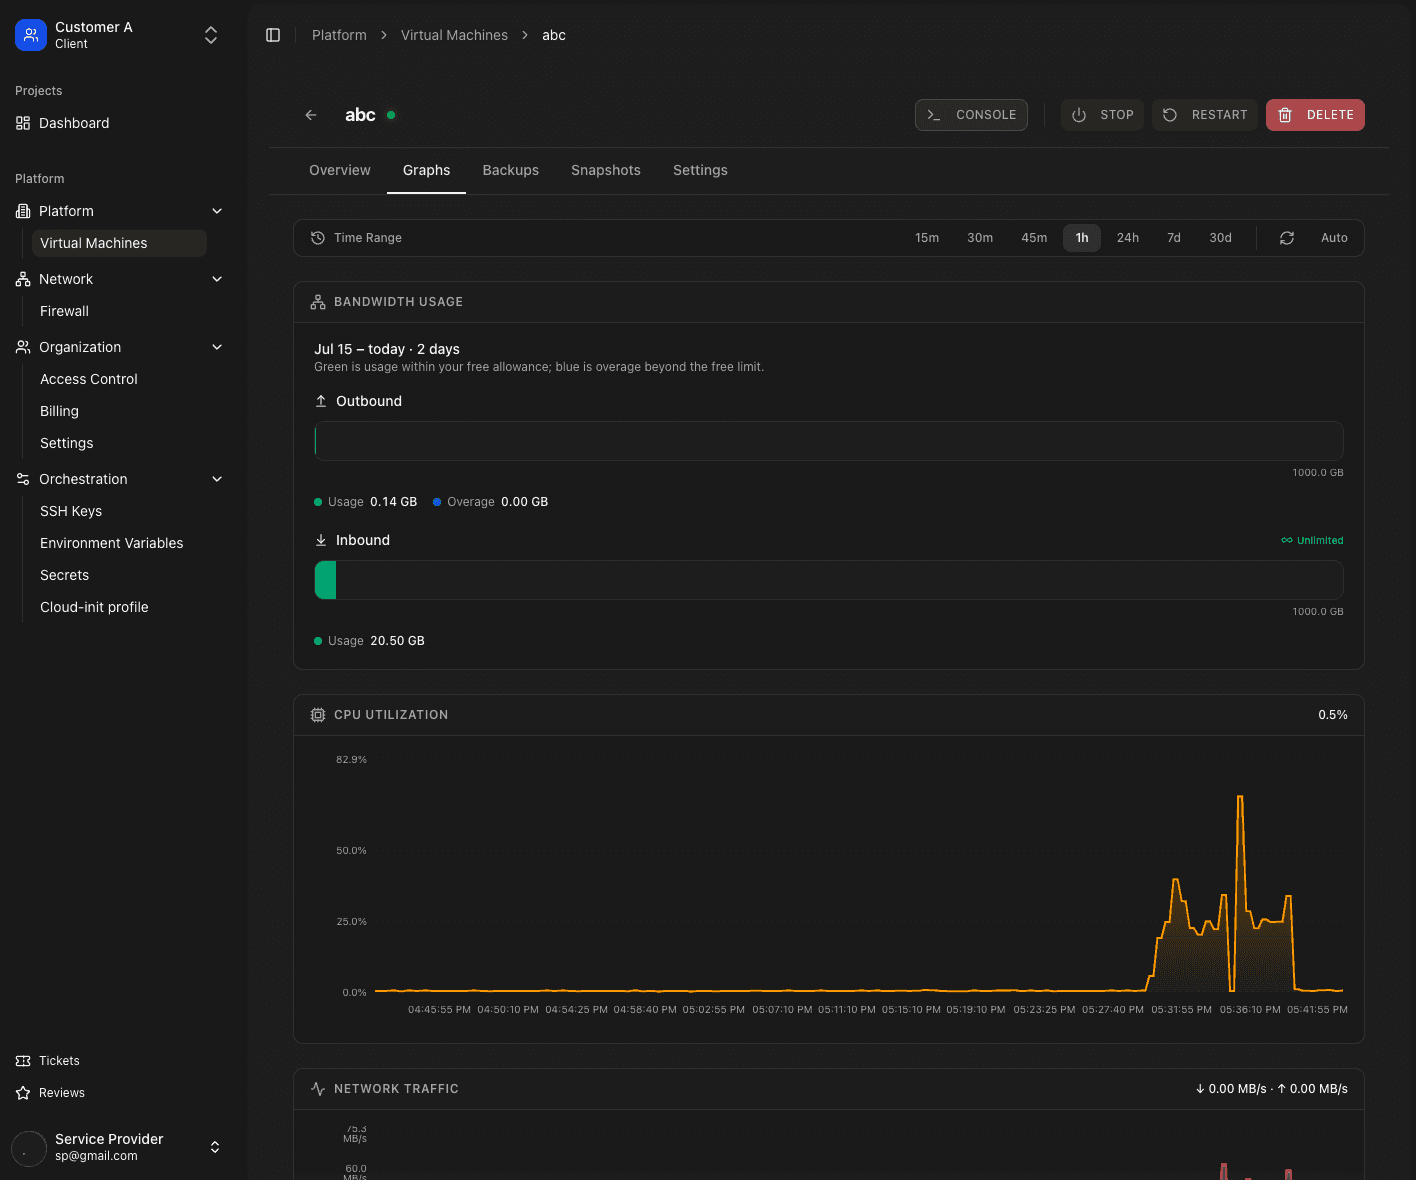Open the Customer A organization switcher
This screenshot has height=1180, width=1416.
(118, 35)
